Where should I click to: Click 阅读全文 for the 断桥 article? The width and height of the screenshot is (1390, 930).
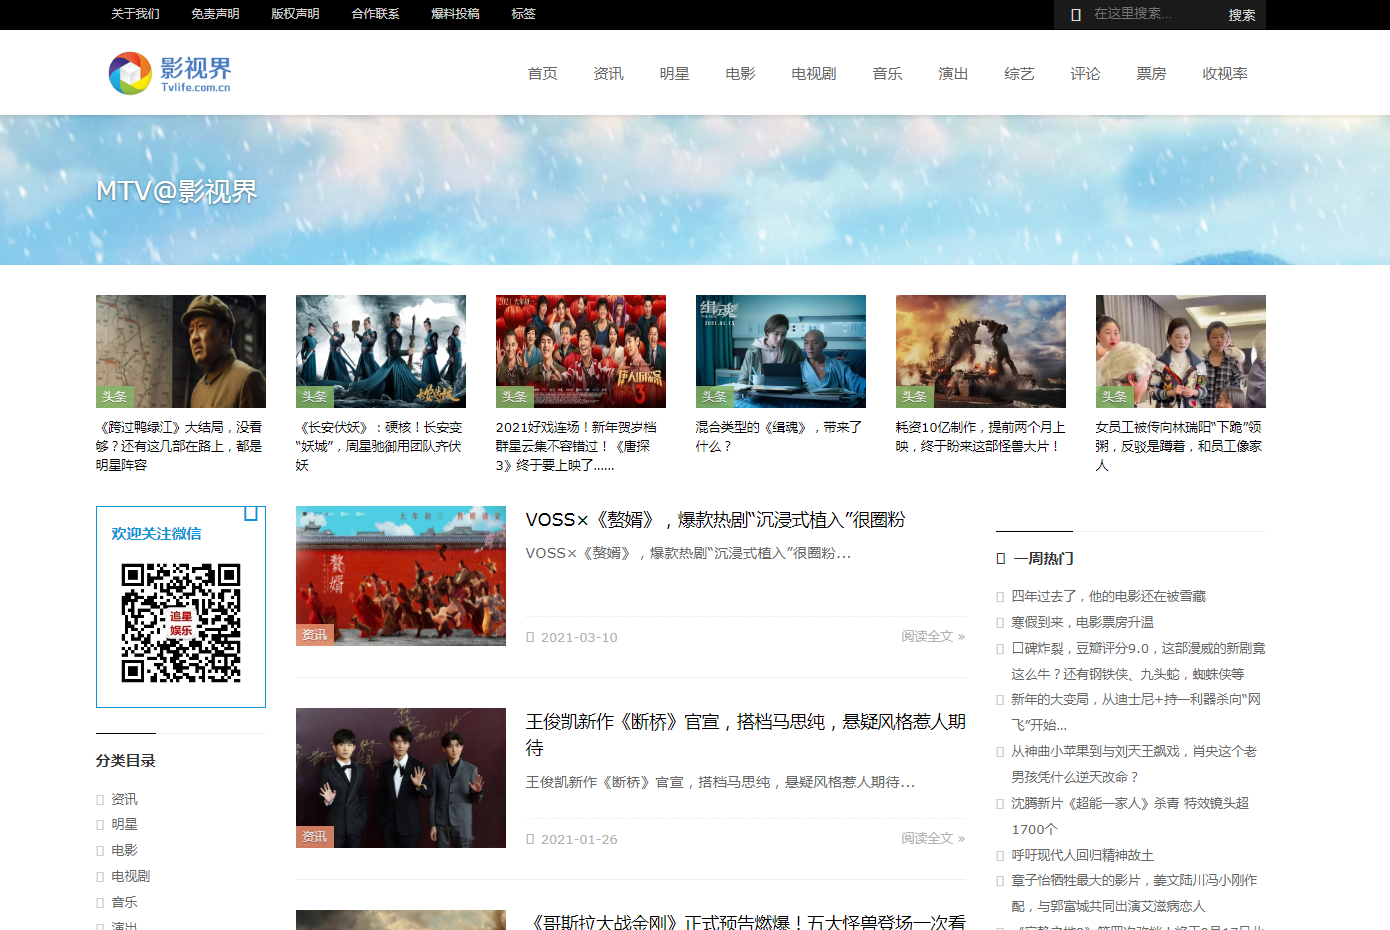(x=933, y=838)
